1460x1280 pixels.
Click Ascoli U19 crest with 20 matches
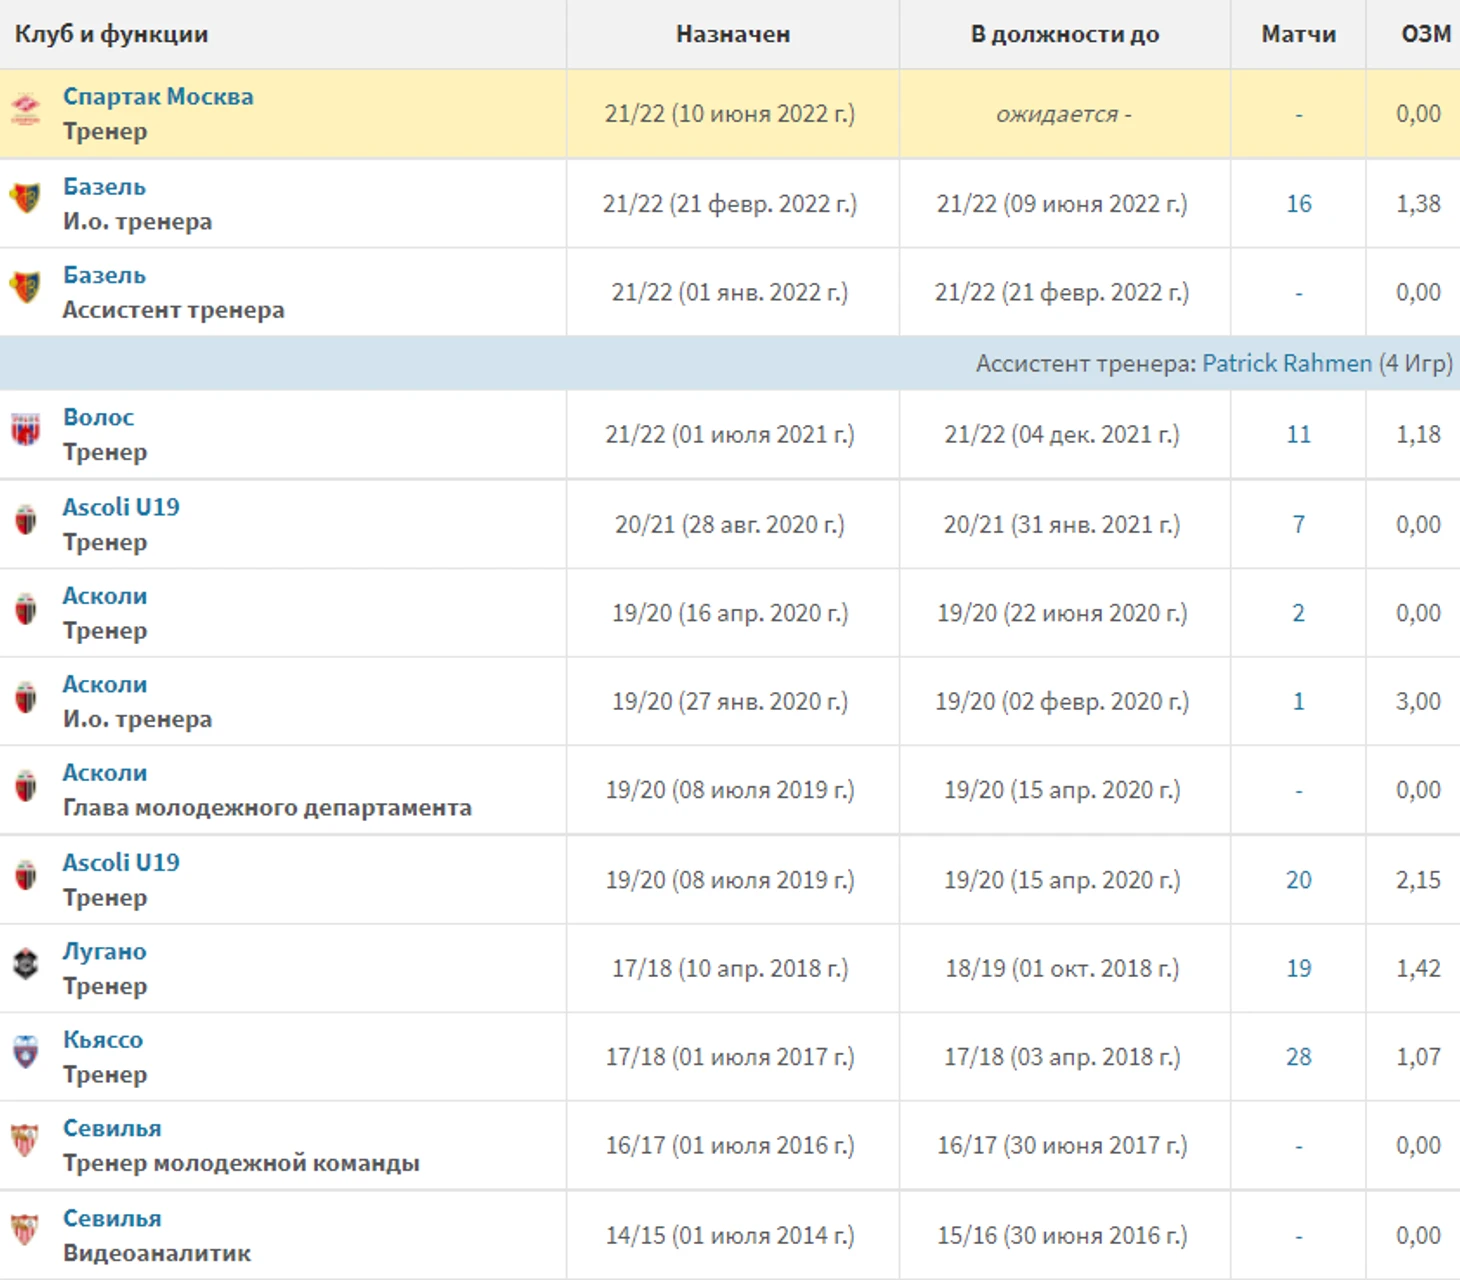(25, 875)
